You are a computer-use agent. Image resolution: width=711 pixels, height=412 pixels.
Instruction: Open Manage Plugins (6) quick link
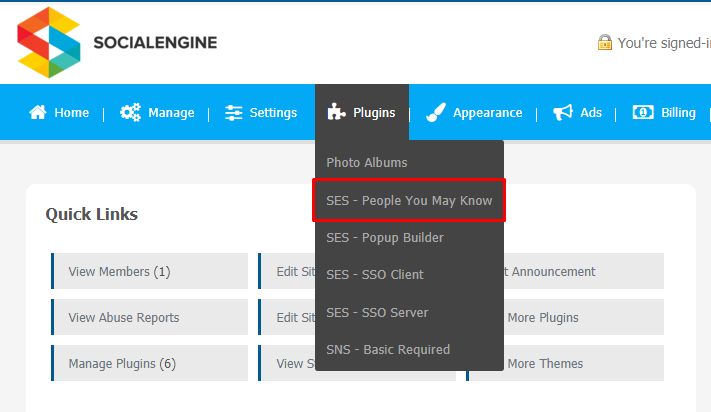(x=150, y=363)
